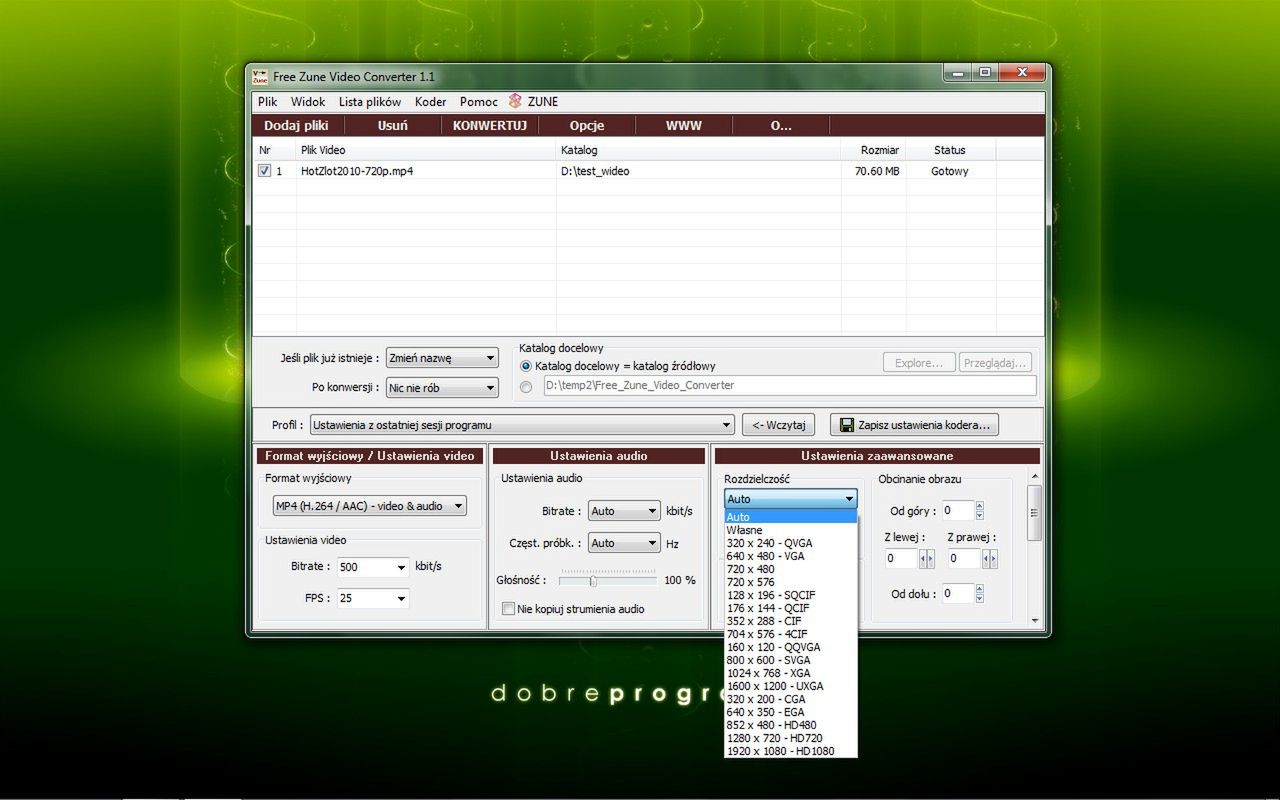Choose 1600 x 1200 - UXGA resolution
The width and height of the screenshot is (1280, 800).
[791, 686]
